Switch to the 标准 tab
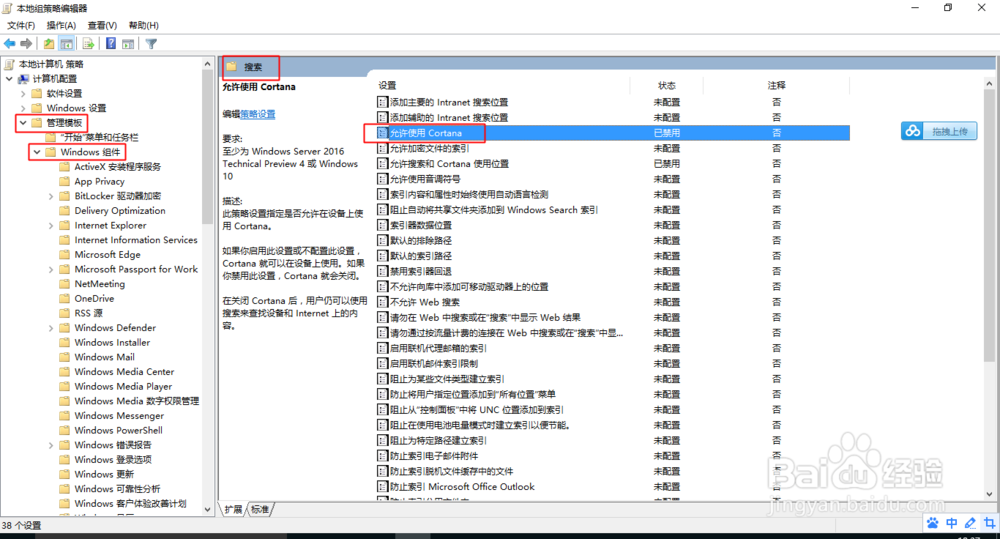 pos(260,509)
